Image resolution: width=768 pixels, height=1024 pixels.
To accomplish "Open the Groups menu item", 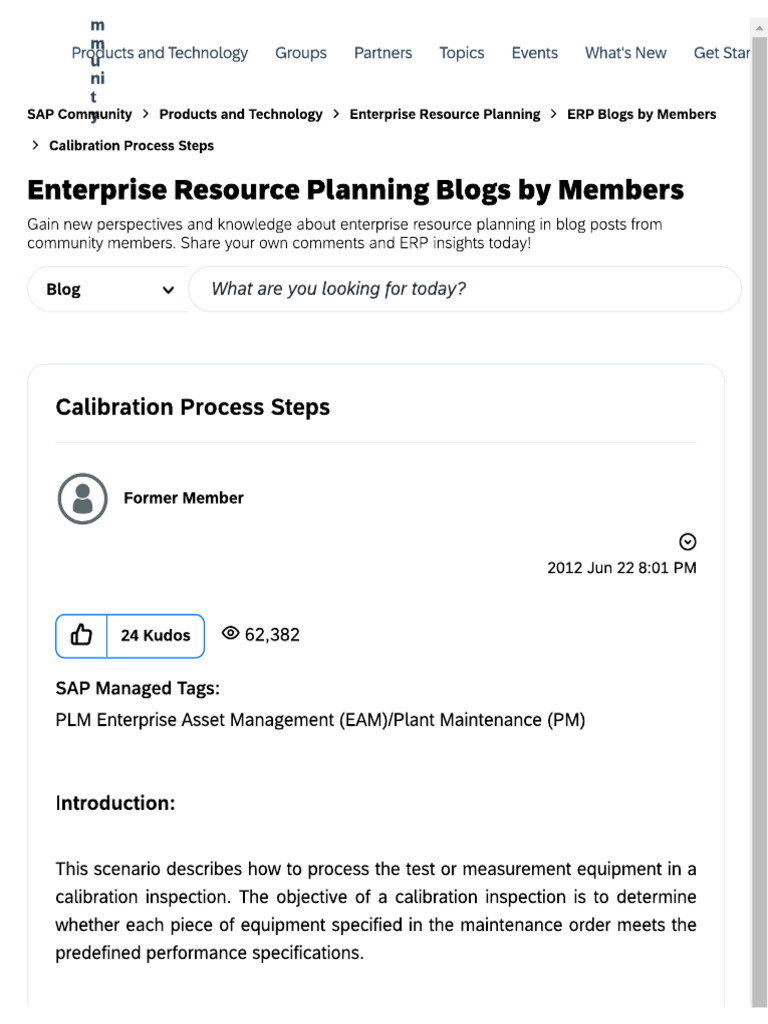I will point(301,53).
